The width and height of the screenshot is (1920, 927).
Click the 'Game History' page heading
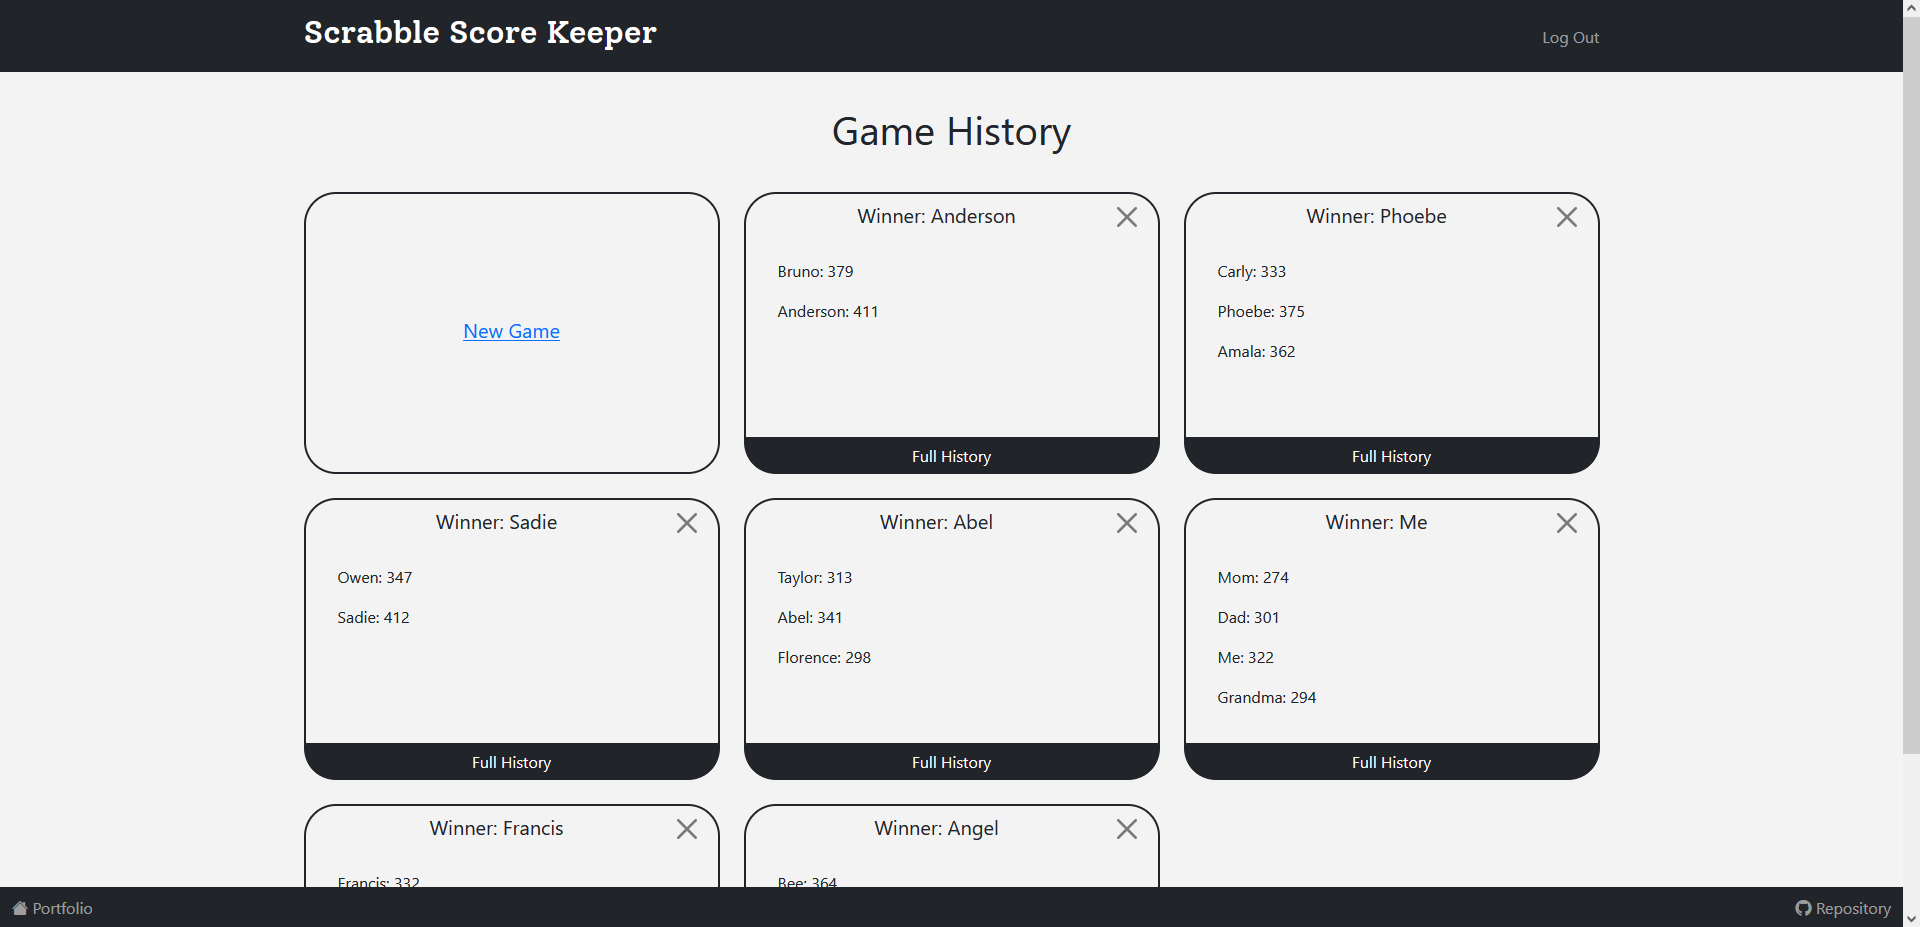click(x=951, y=131)
